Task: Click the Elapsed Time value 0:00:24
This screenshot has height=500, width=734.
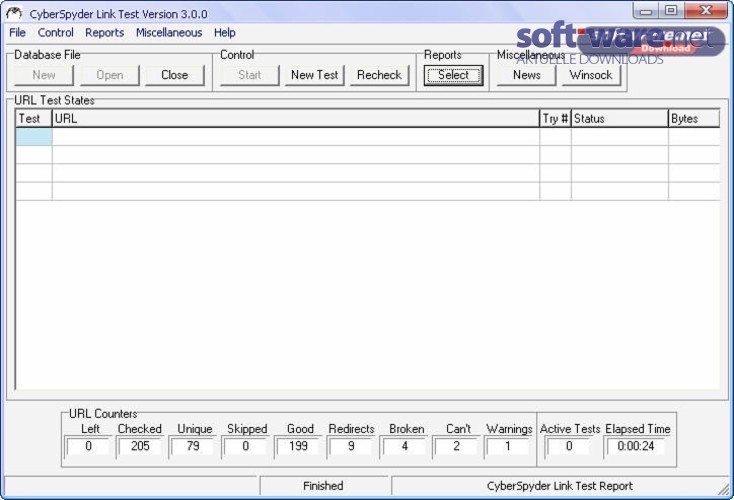Action: point(636,446)
